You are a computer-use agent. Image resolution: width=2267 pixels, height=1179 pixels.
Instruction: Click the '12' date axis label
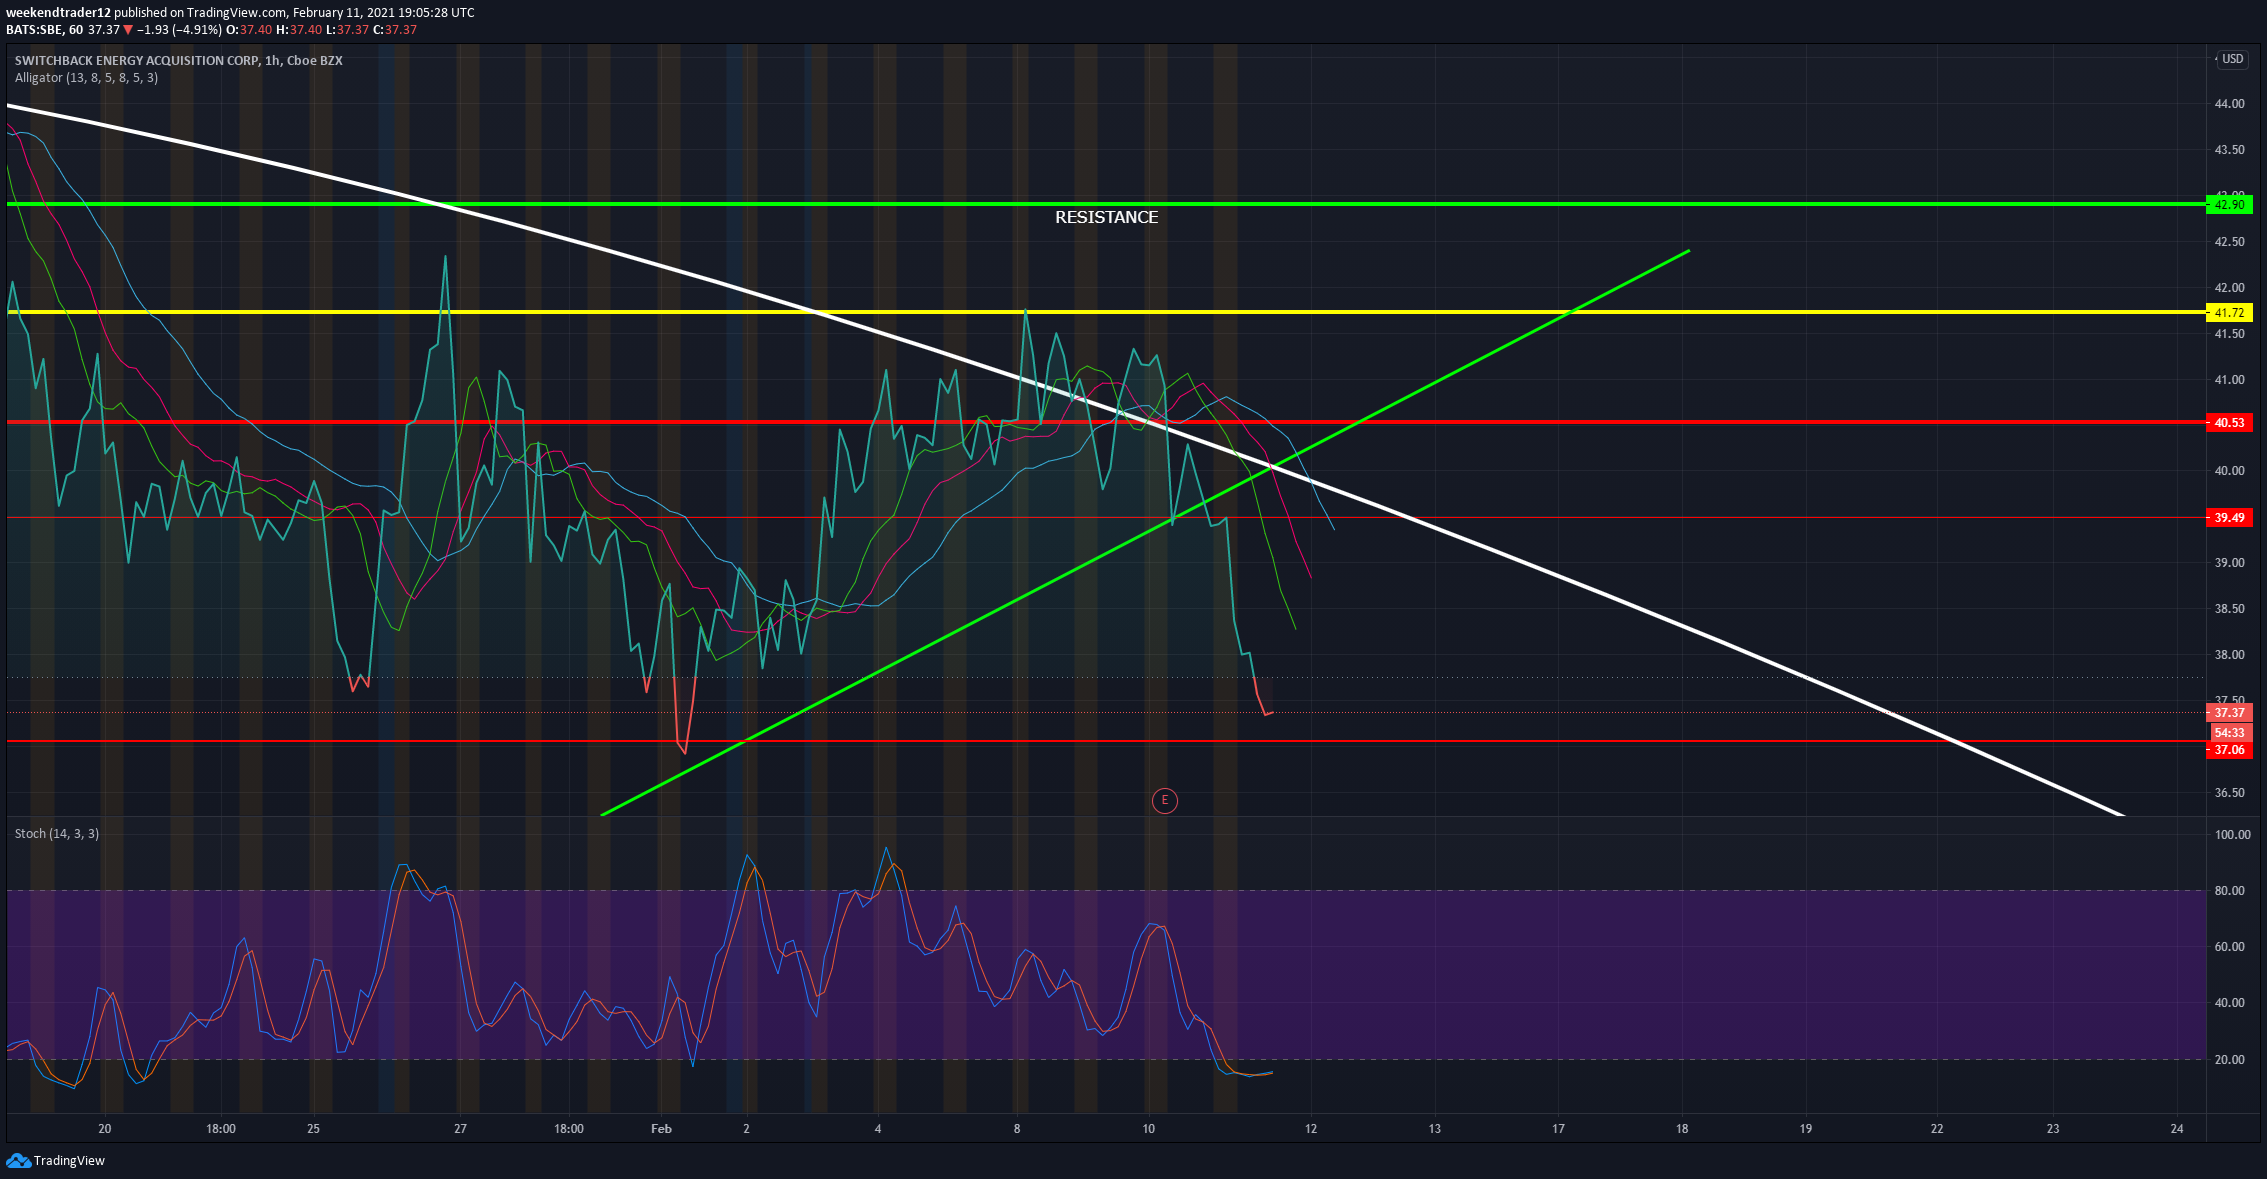(x=1310, y=1128)
